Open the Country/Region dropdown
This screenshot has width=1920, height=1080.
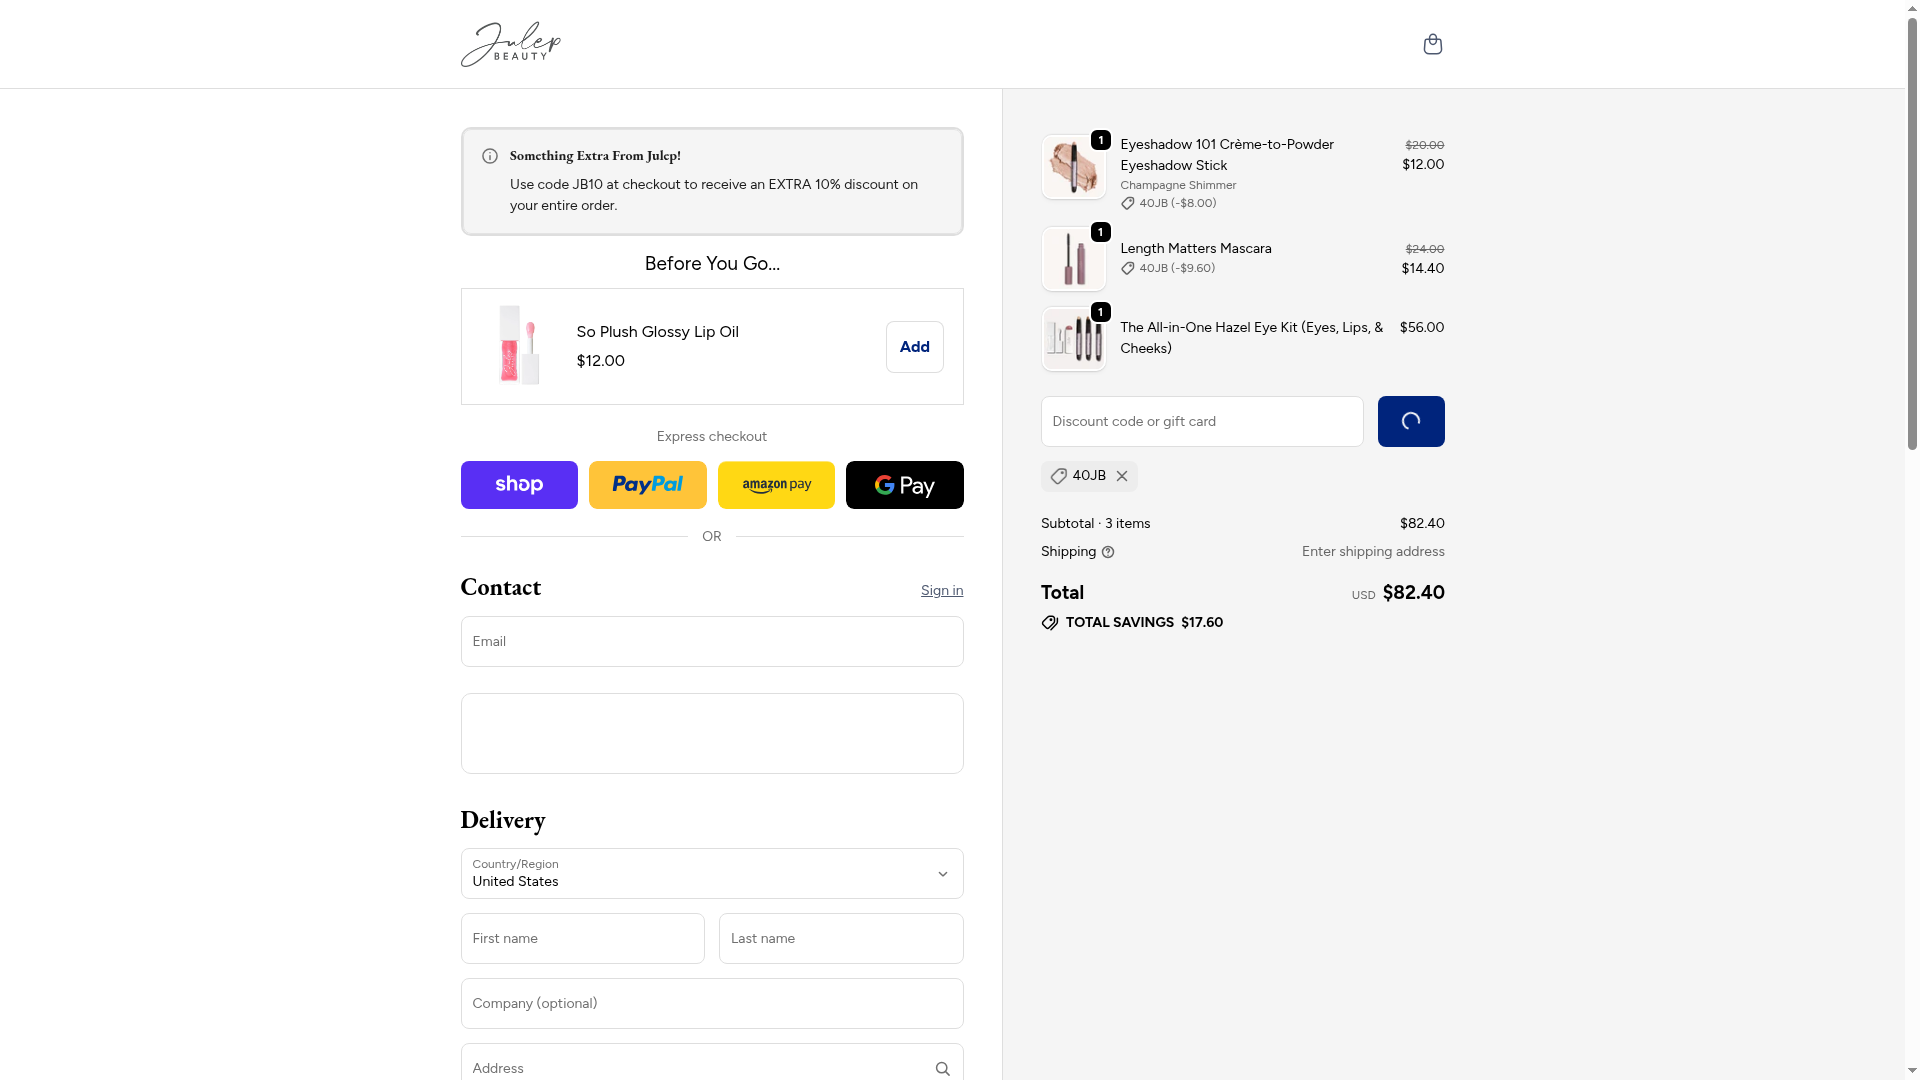coord(711,874)
